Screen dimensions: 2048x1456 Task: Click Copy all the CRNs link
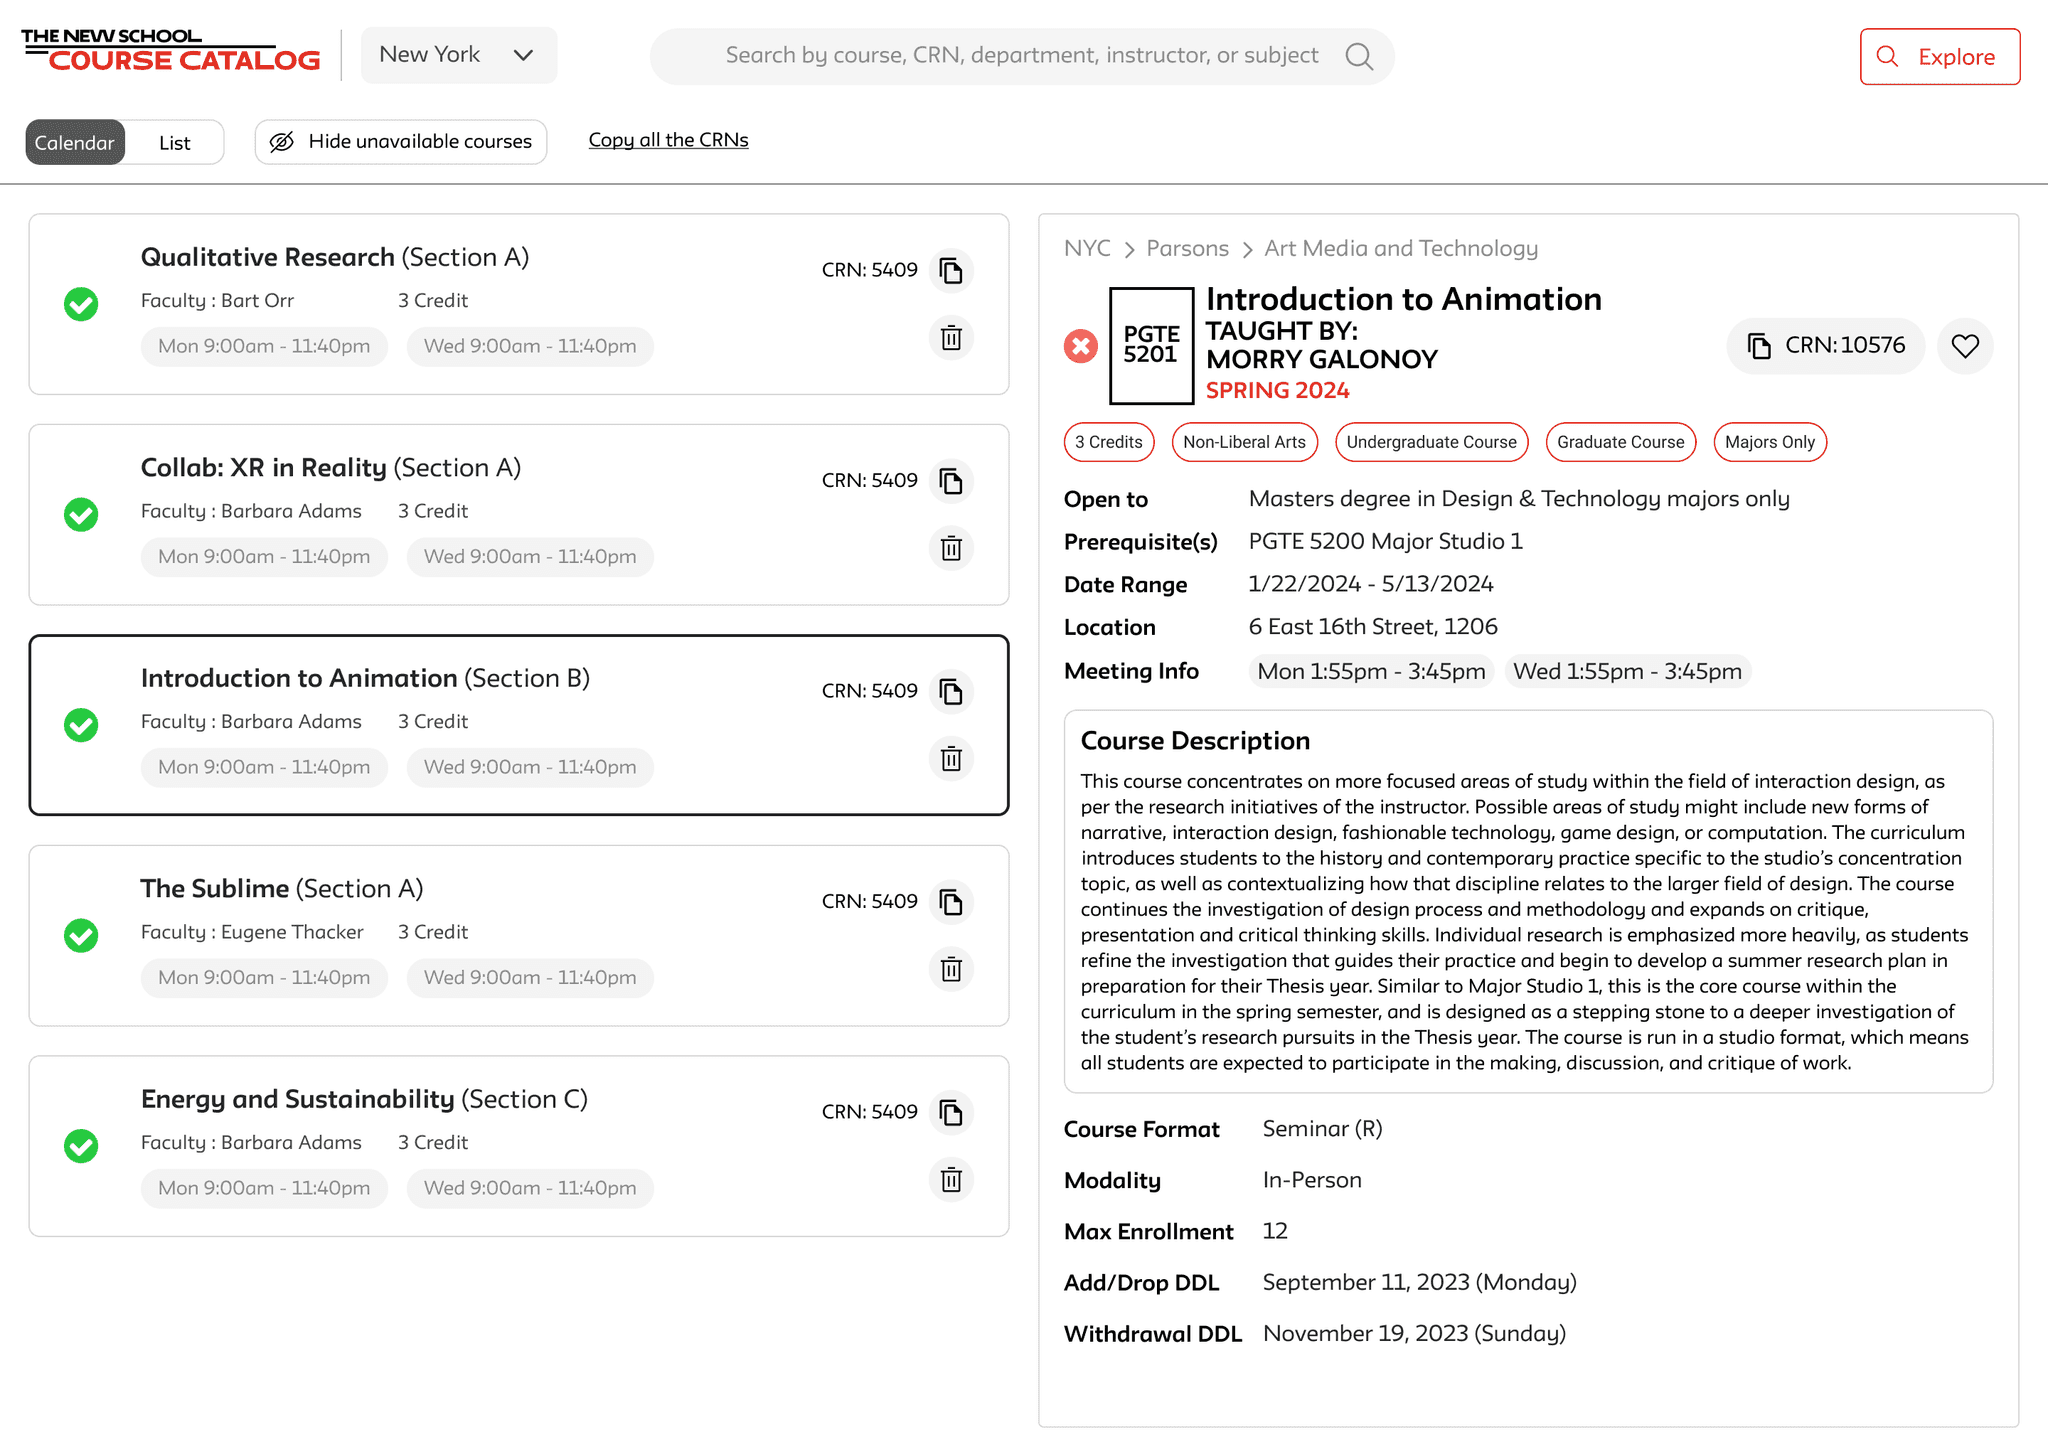pyautogui.click(x=668, y=140)
